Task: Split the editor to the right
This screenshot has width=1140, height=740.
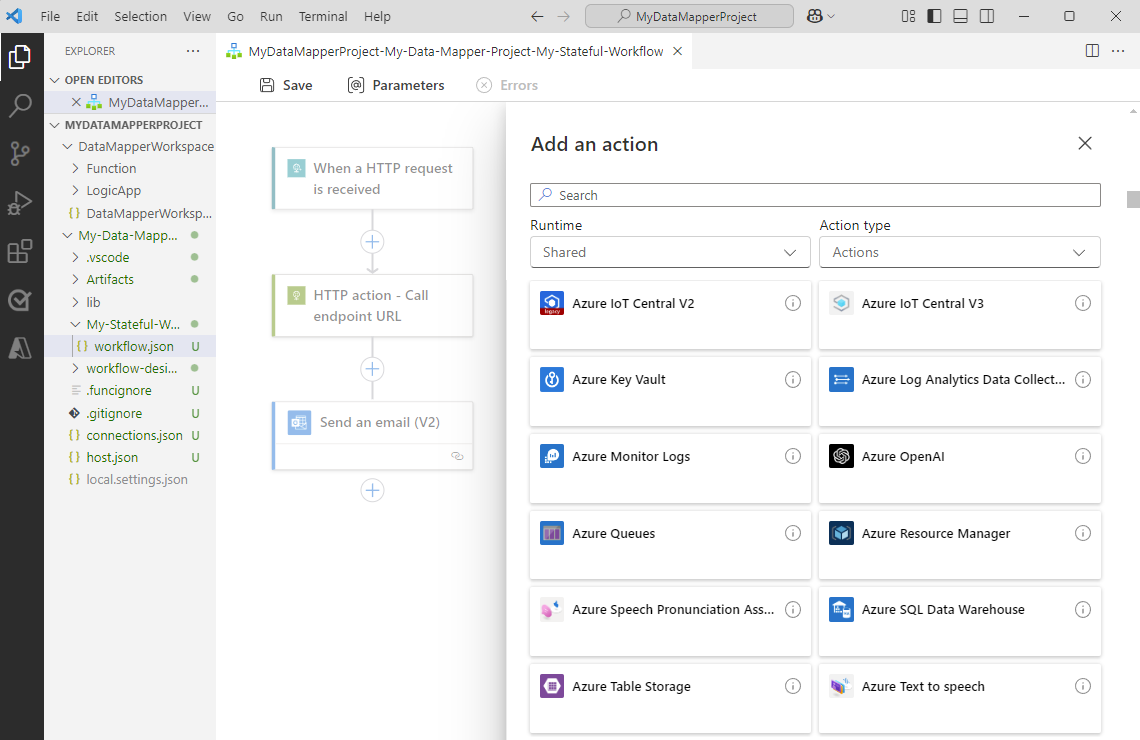Action: pos(1091,50)
